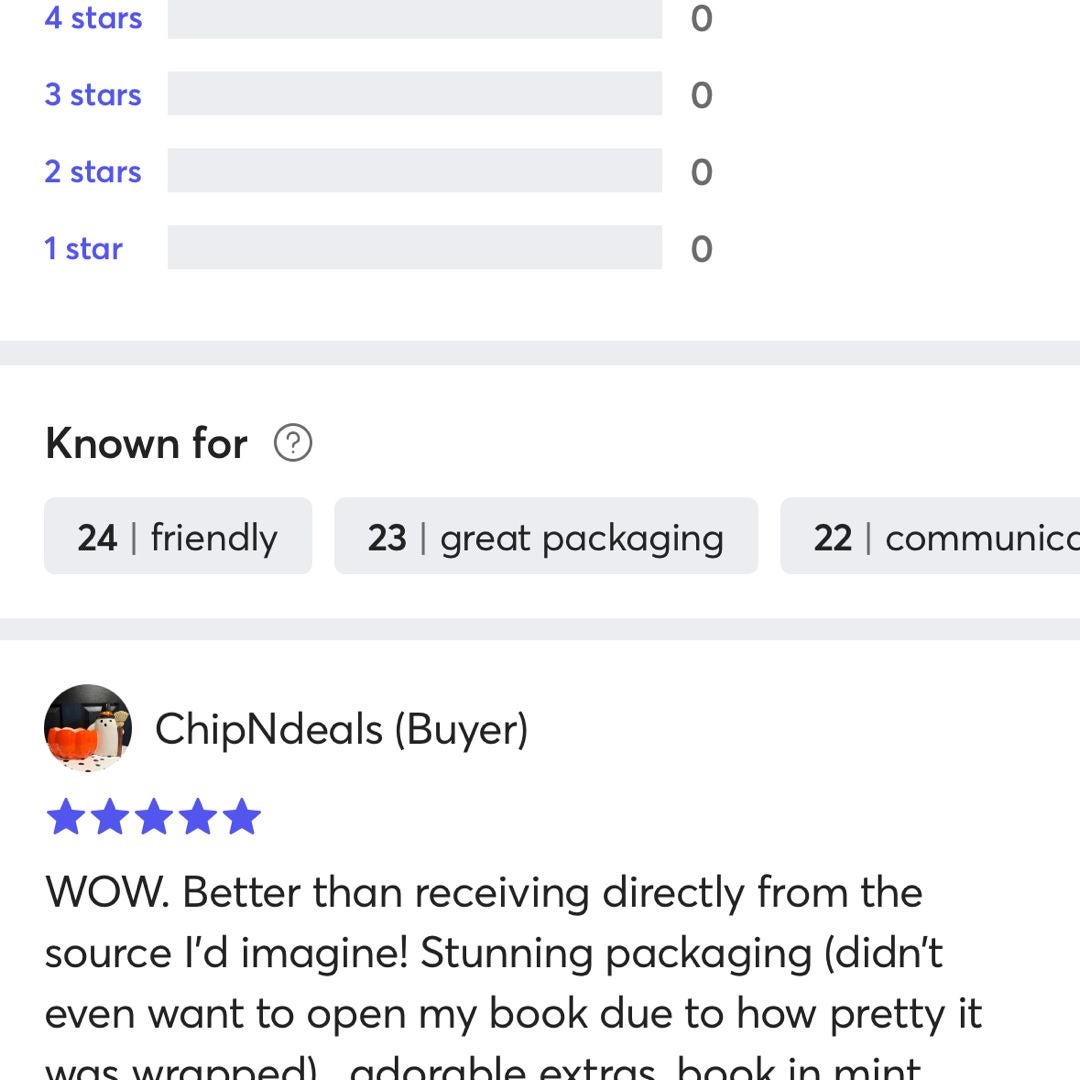
Task: Open the WOW review text
Action: click(x=513, y=975)
